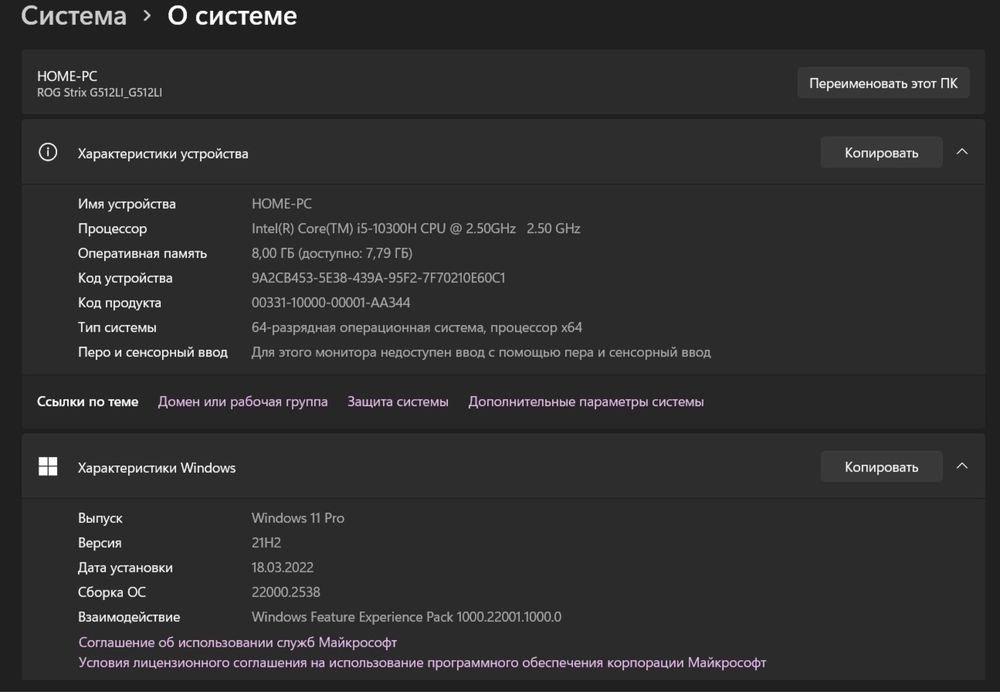Click Характеристики Windows header title
The image size is (1000, 692).
pos(157,468)
